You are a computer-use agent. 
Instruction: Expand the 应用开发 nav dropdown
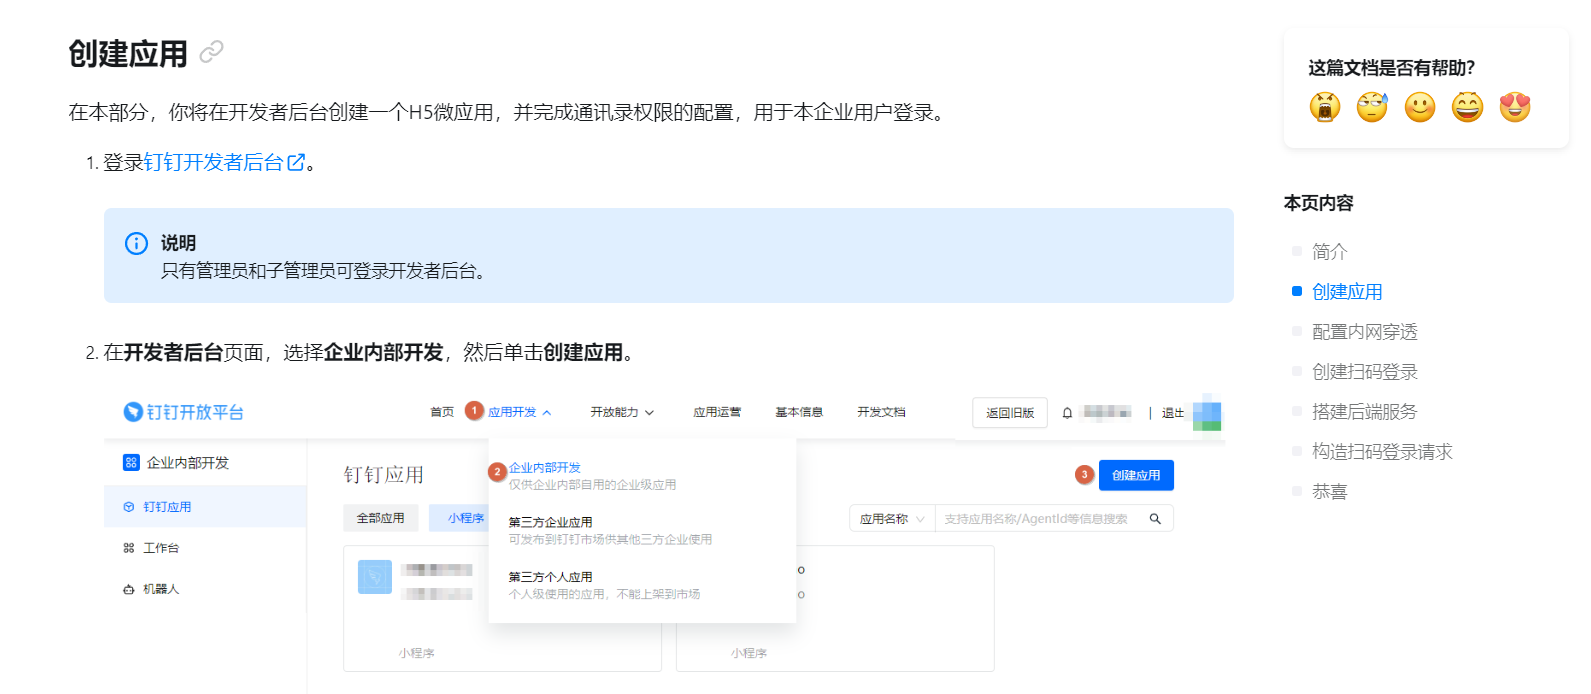pos(519,412)
